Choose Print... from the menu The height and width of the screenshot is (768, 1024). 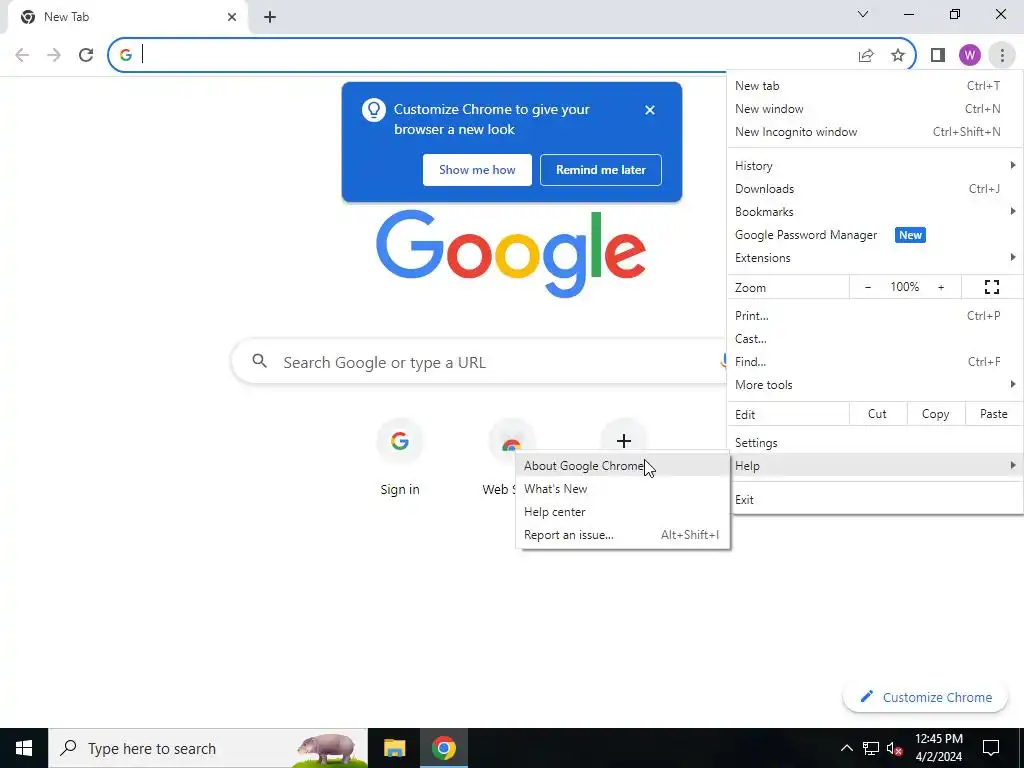coord(875,316)
